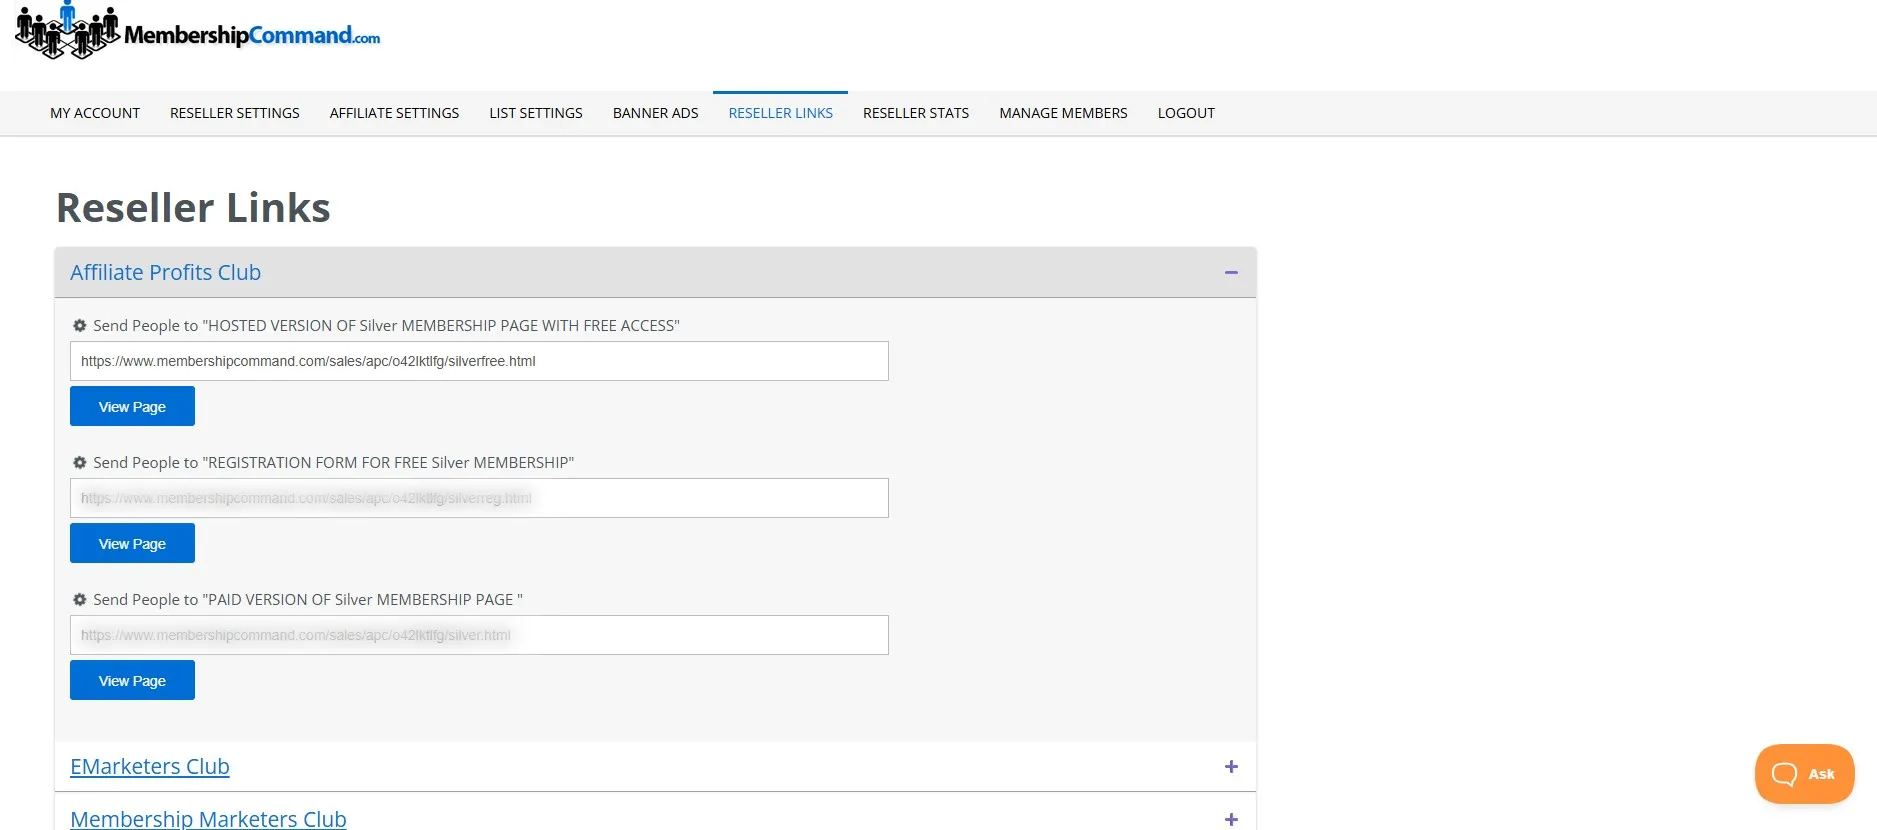Open the EMarketers Club link
This screenshot has width=1877, height=830.
150,766
